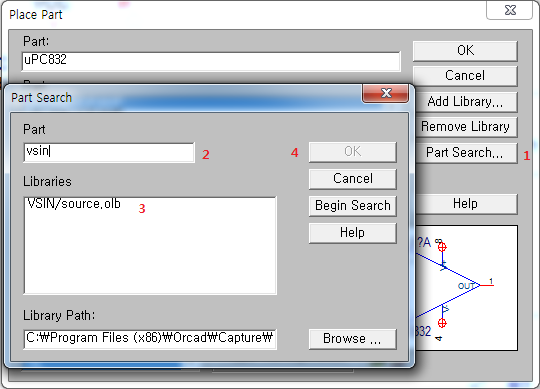
Task: Click the Library Path text field
Action: [x=150, y=339]
